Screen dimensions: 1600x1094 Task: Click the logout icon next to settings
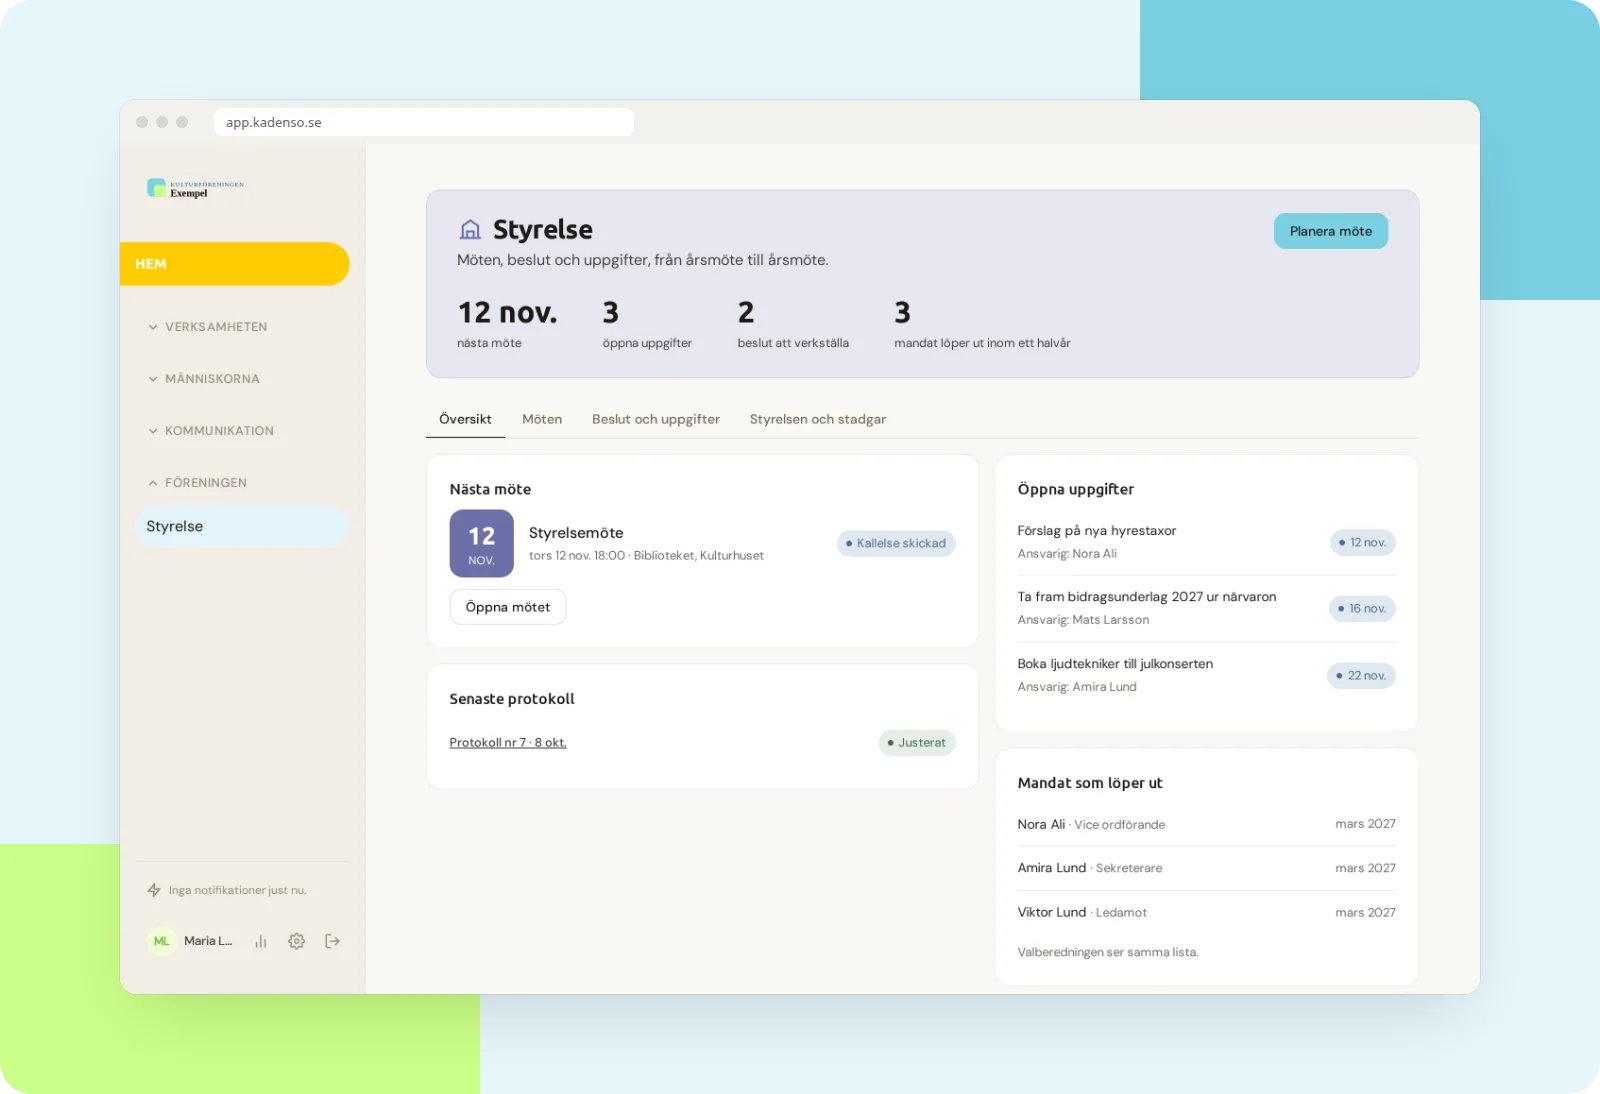pos(333,941)
